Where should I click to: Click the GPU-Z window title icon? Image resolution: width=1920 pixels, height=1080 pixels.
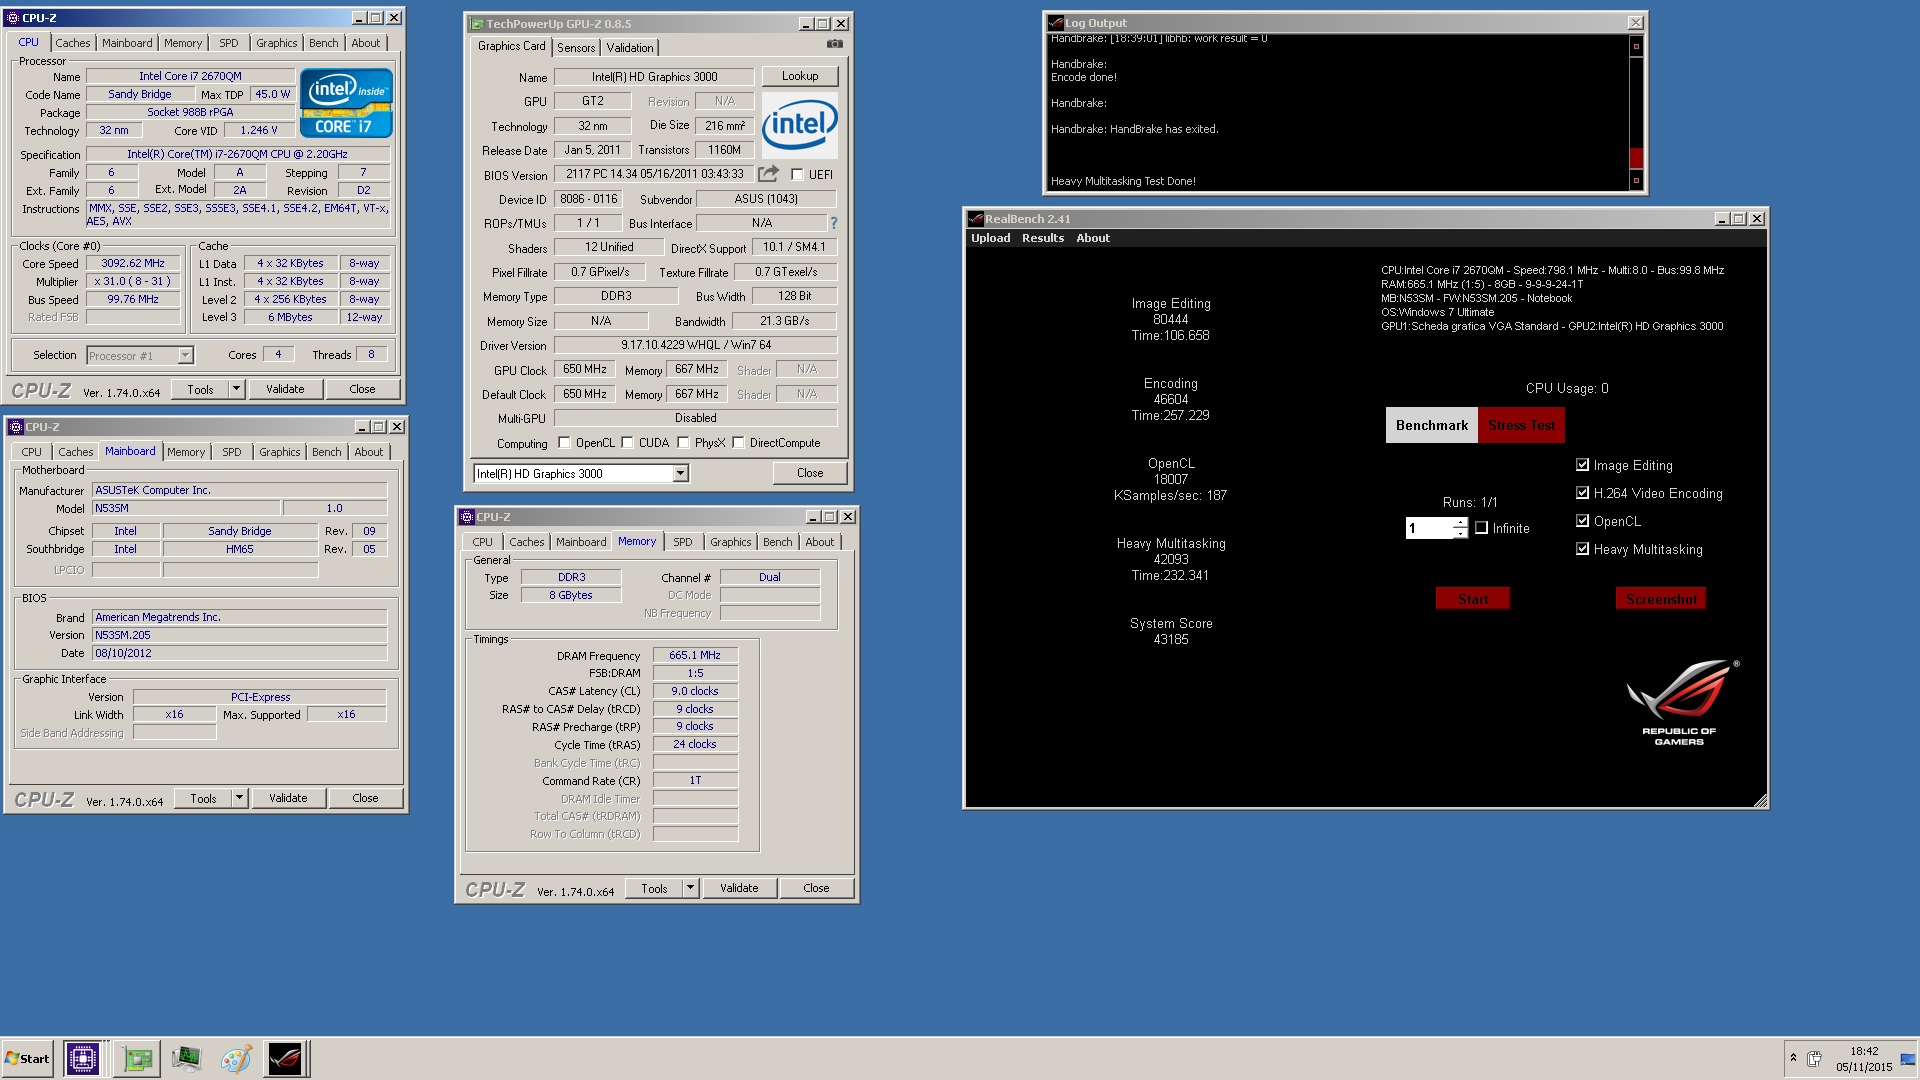(x=477, y=24)
